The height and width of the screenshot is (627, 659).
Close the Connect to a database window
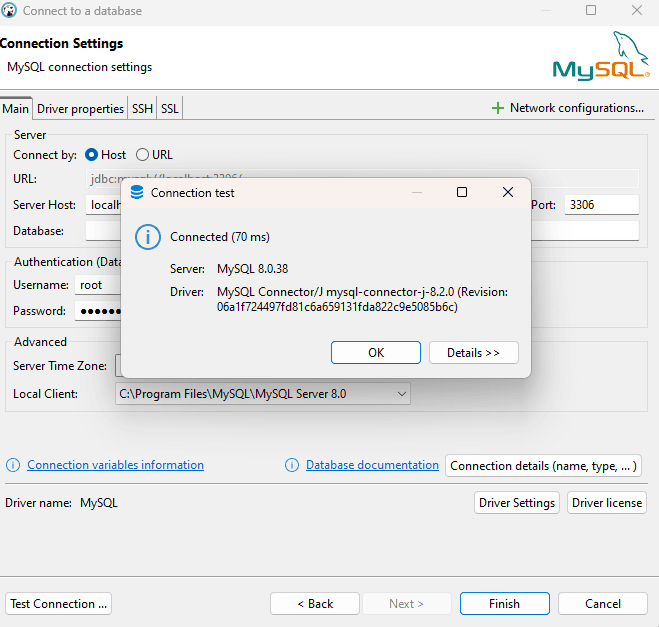click(x=637, y=10)
